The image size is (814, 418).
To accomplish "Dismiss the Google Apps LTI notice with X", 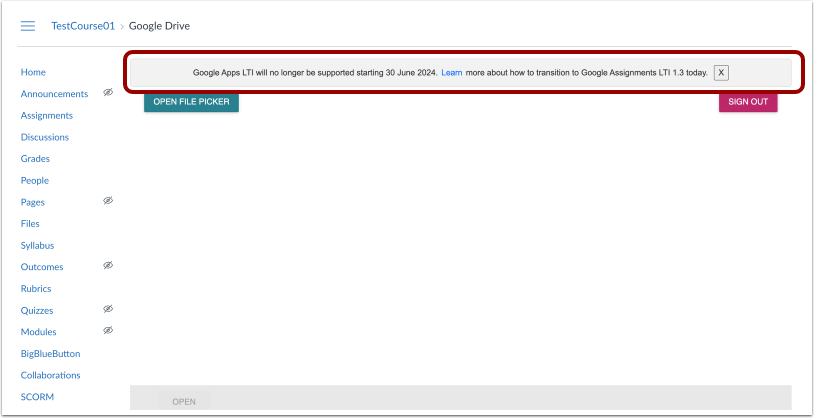I will tap(721, 73).
